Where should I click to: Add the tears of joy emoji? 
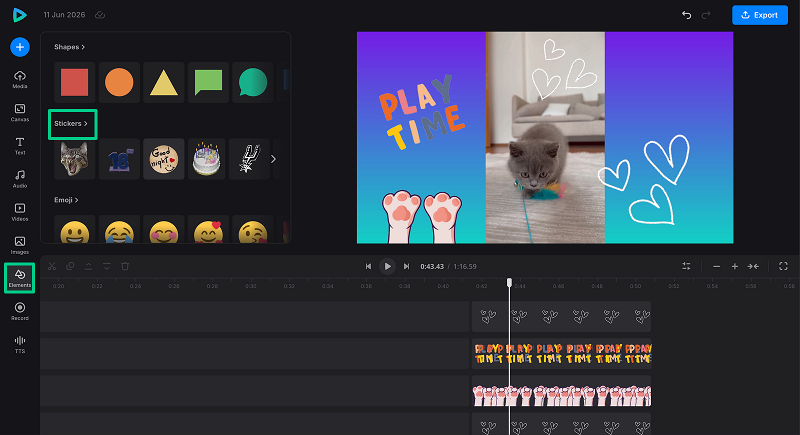119,230
